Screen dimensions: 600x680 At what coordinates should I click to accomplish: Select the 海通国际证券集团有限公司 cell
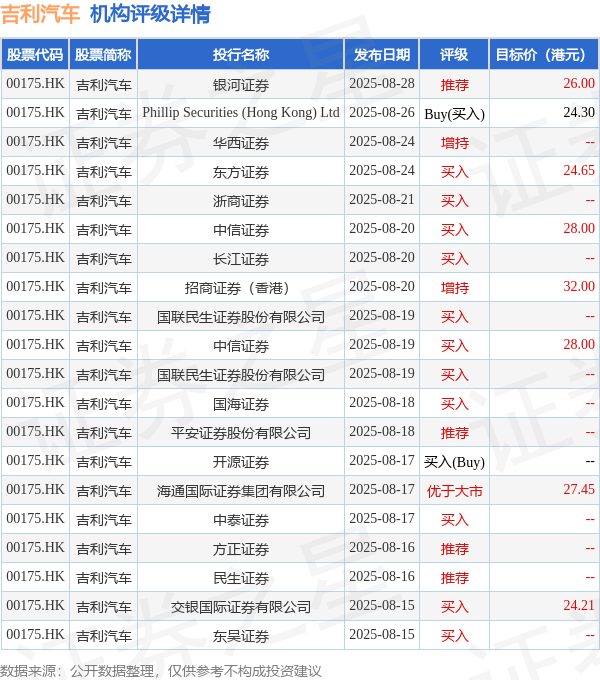point(241,491)
